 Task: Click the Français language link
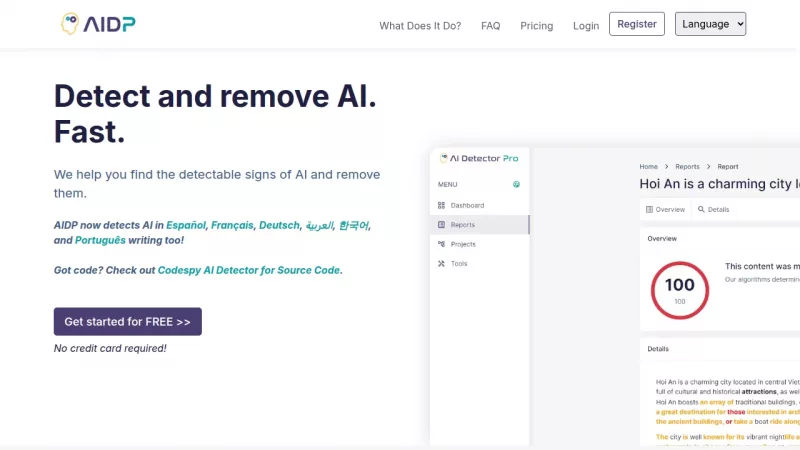click(232, 225)
